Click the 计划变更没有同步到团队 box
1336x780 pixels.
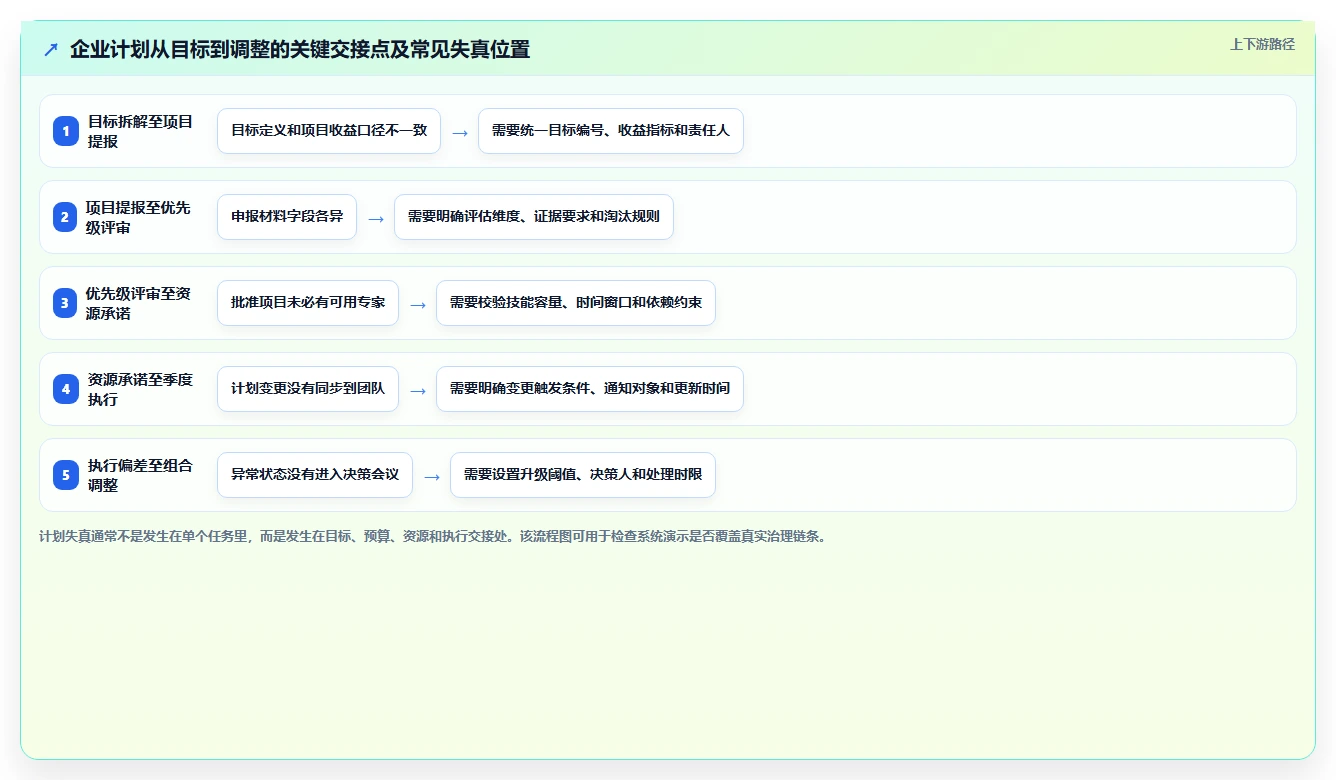pos(308,389)
